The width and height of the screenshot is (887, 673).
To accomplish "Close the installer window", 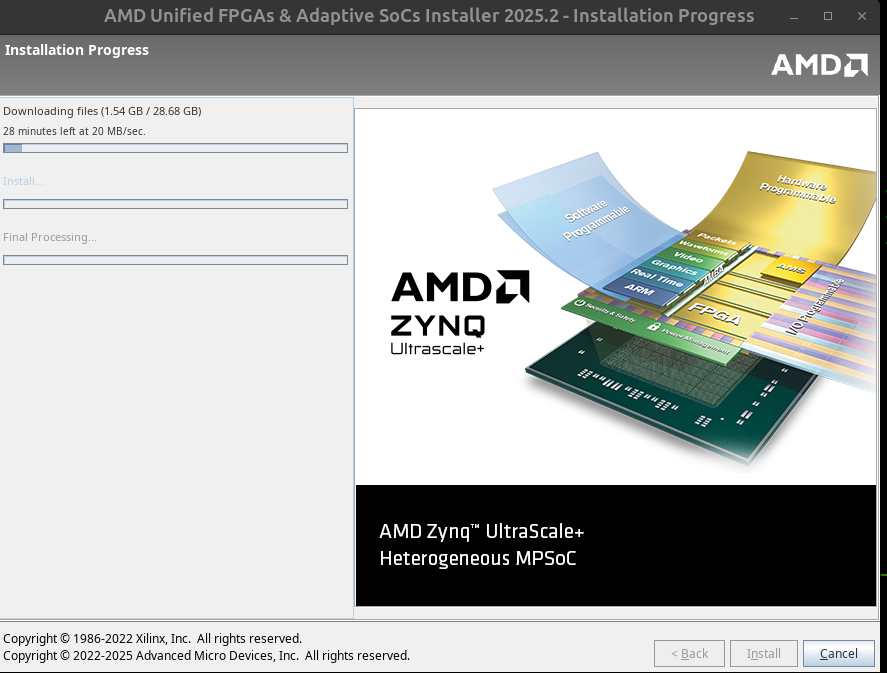I will 862,16.
